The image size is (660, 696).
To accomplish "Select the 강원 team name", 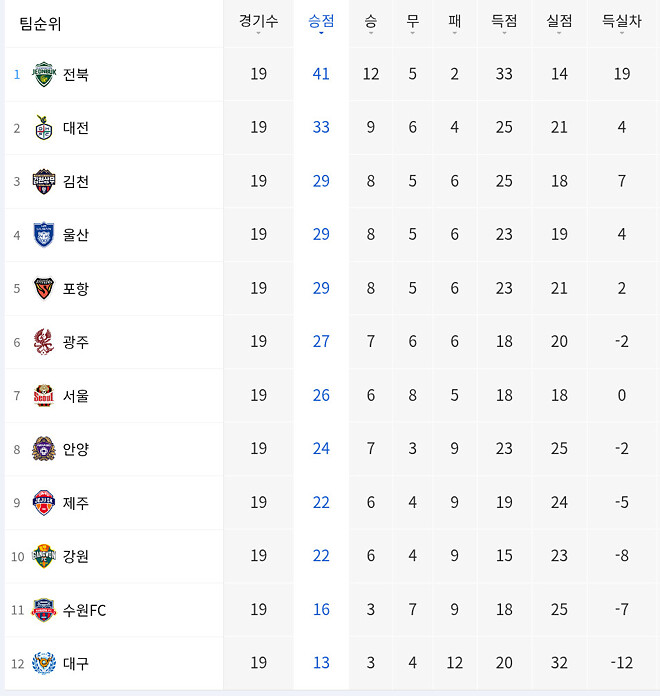I will (76, 556).
